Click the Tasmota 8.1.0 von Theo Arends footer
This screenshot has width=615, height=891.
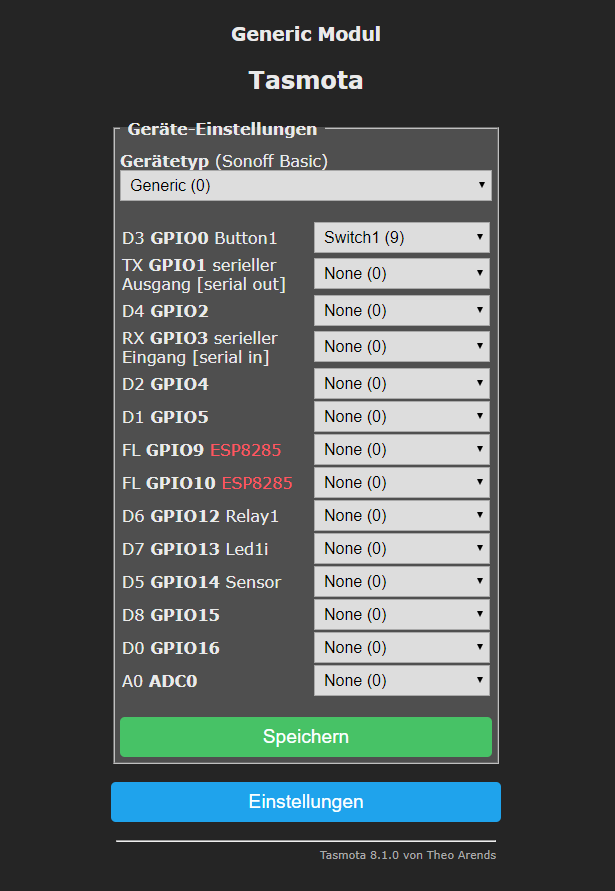click(407, 855)
